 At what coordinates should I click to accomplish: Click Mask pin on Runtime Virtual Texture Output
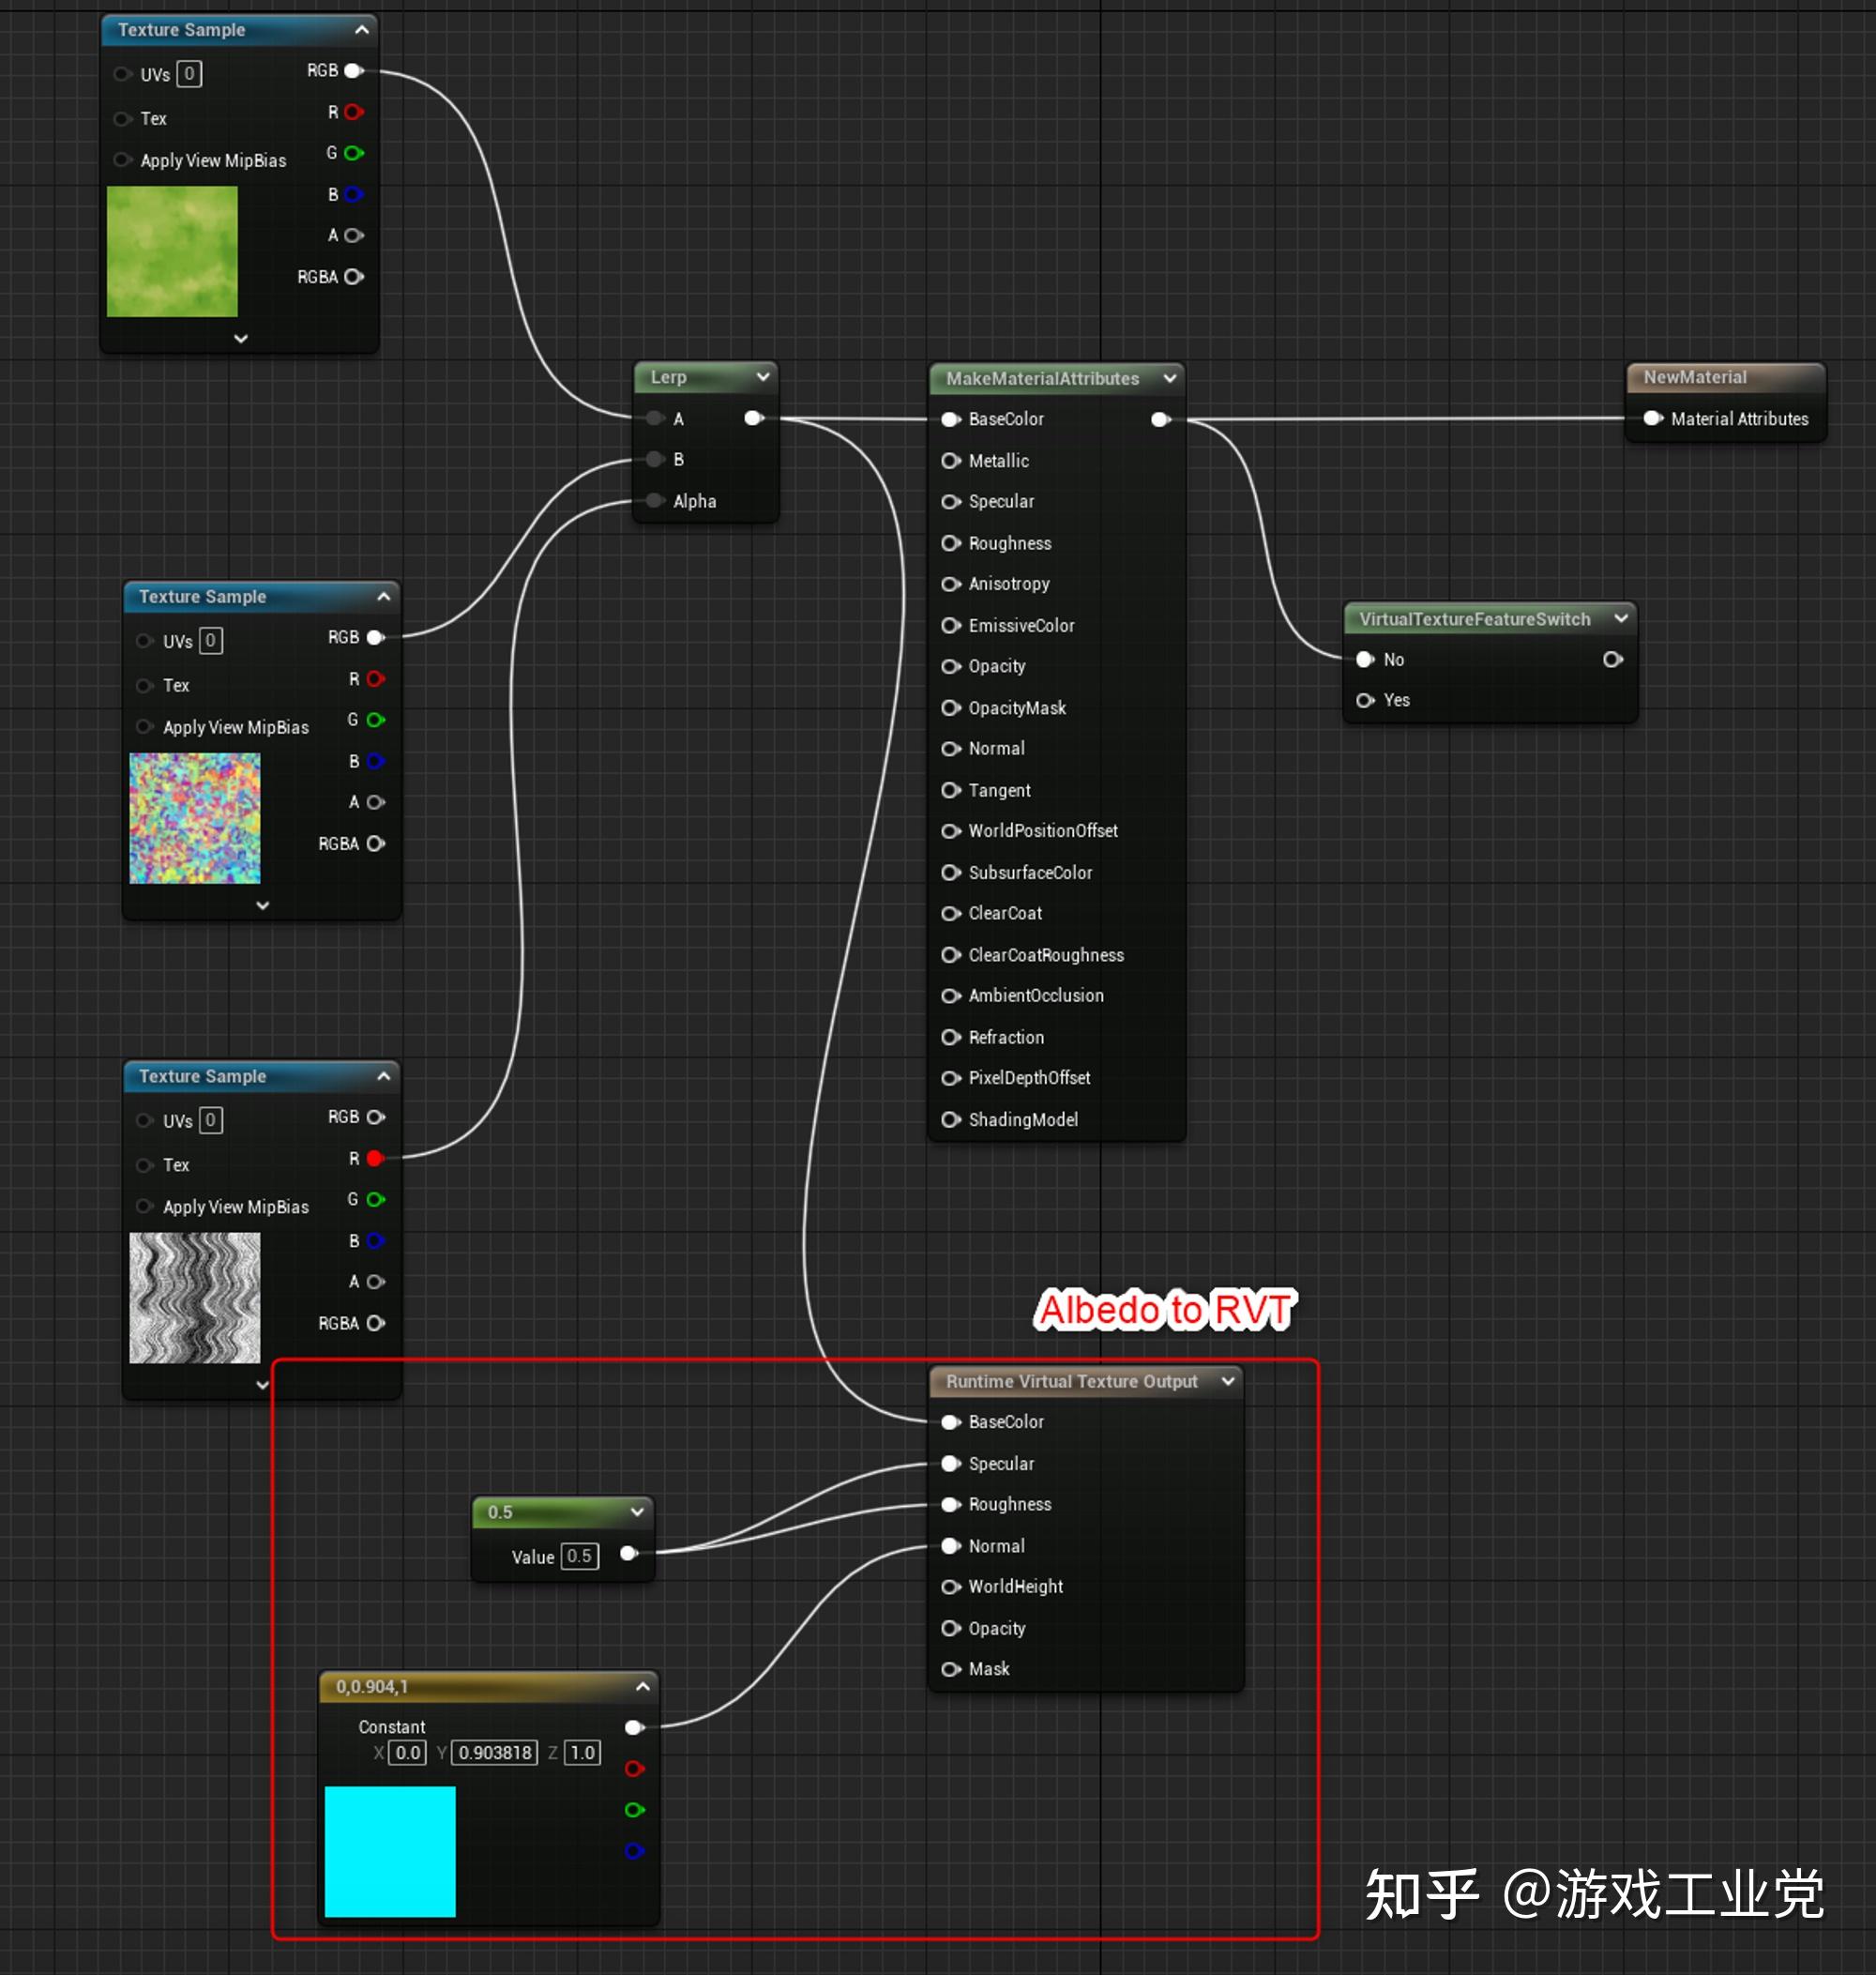tap(951, 1669)
